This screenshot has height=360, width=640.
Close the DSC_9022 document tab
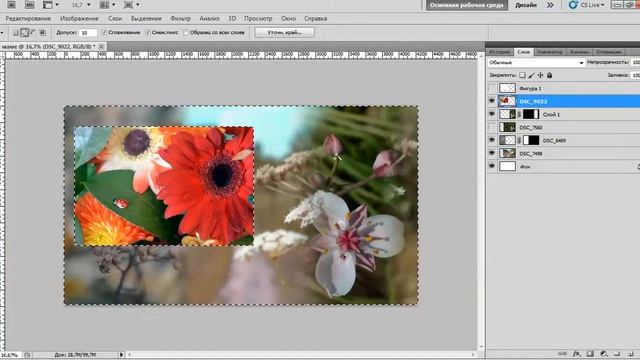coord(102,47)
